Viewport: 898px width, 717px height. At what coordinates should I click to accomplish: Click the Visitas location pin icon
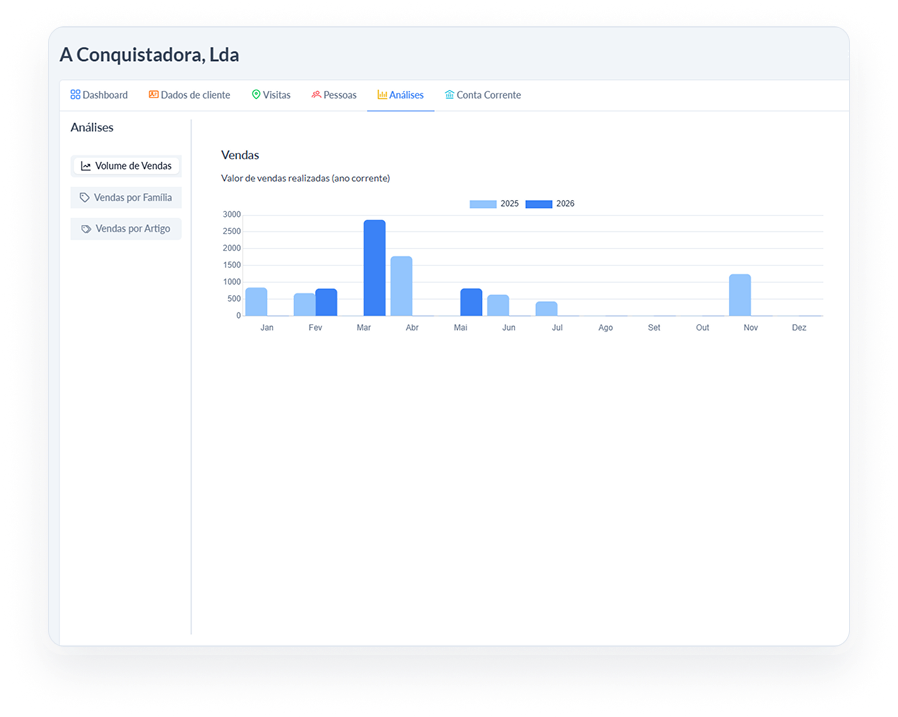tap(256, 94)
